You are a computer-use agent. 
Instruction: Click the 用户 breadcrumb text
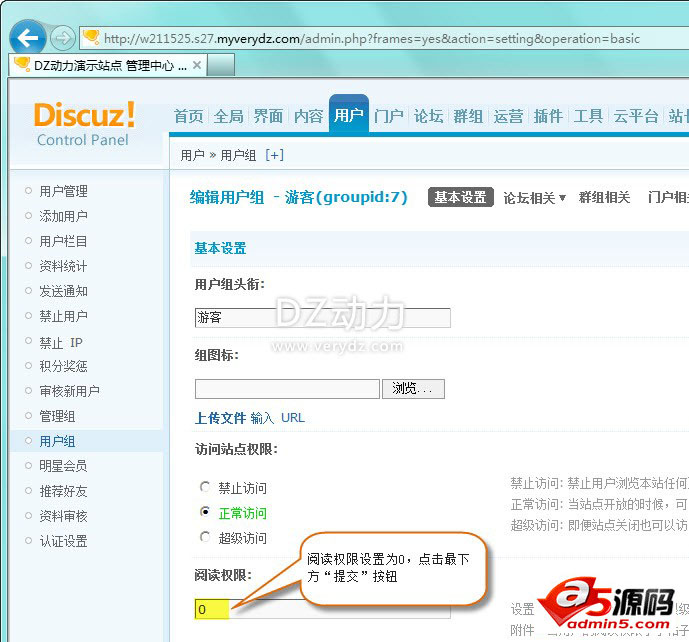[192, 155]
